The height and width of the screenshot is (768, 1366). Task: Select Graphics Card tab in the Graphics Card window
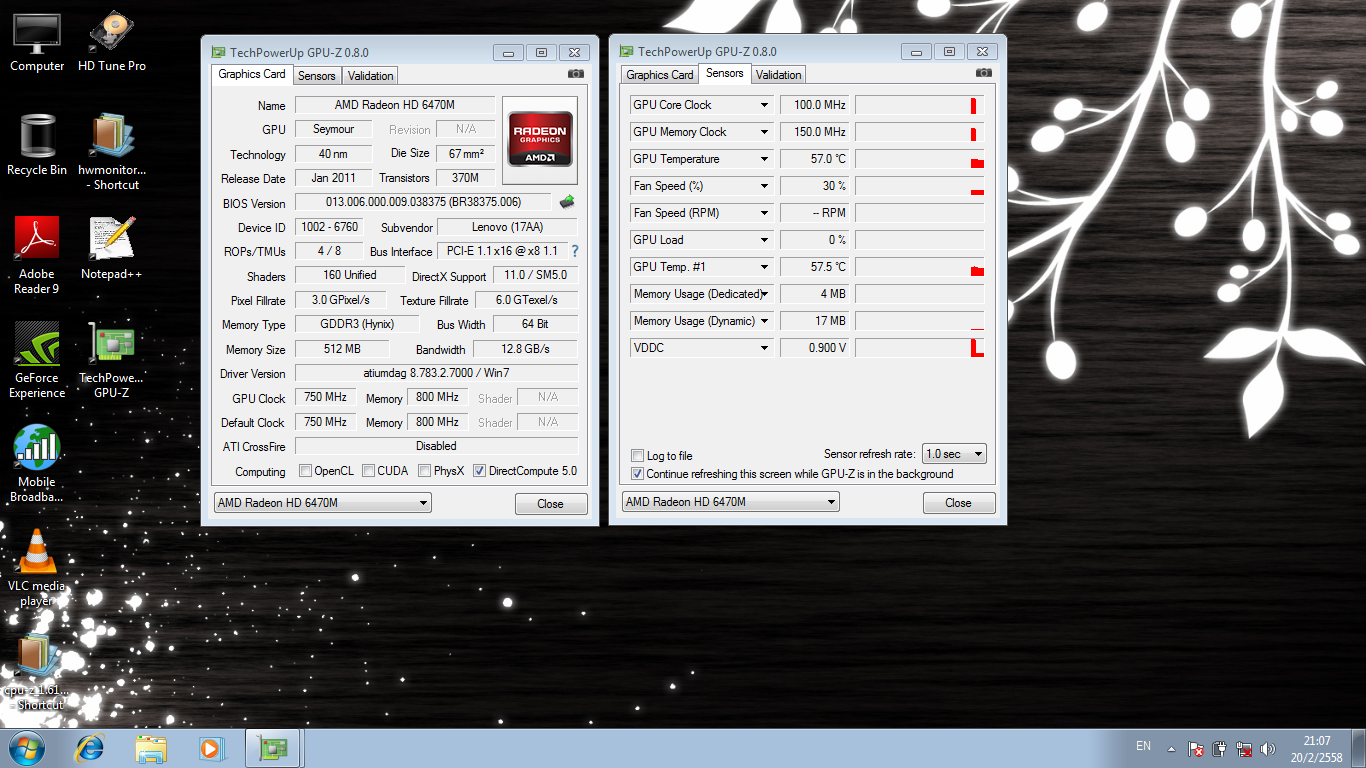(252, 74)
